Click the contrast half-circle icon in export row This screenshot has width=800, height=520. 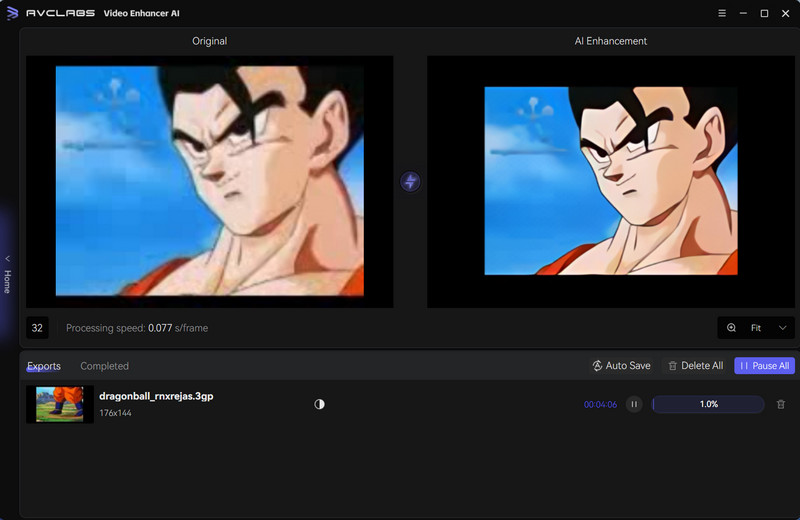(319, 404)
